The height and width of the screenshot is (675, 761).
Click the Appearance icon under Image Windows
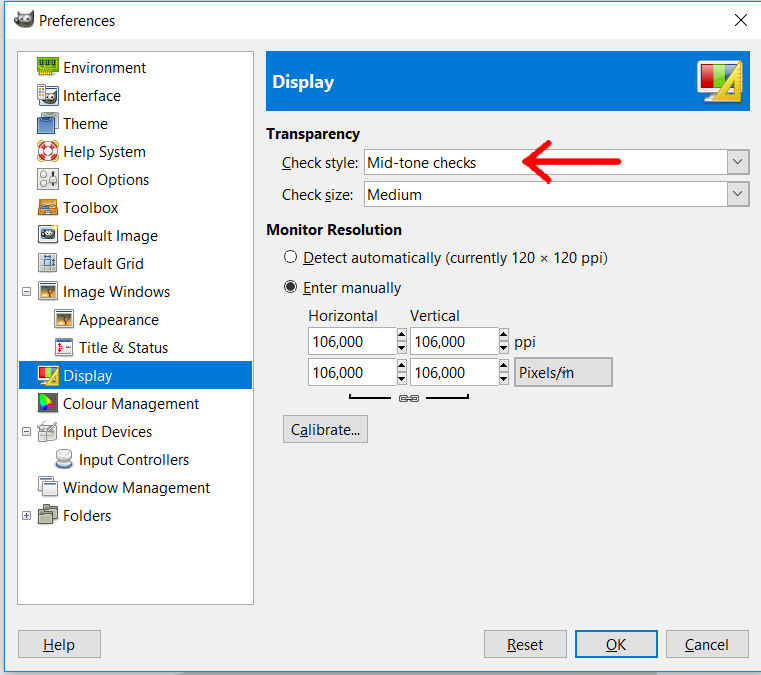(x=64, y=320)
